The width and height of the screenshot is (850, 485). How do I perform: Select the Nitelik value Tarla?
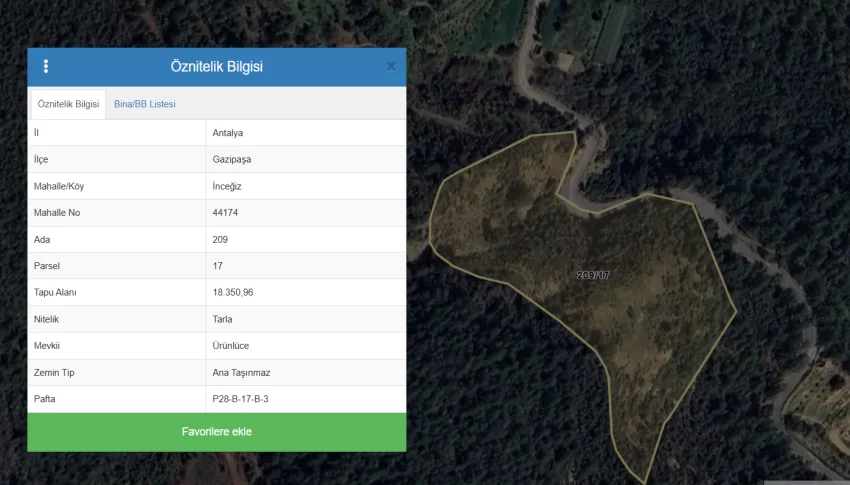click(x=224, y=320)
